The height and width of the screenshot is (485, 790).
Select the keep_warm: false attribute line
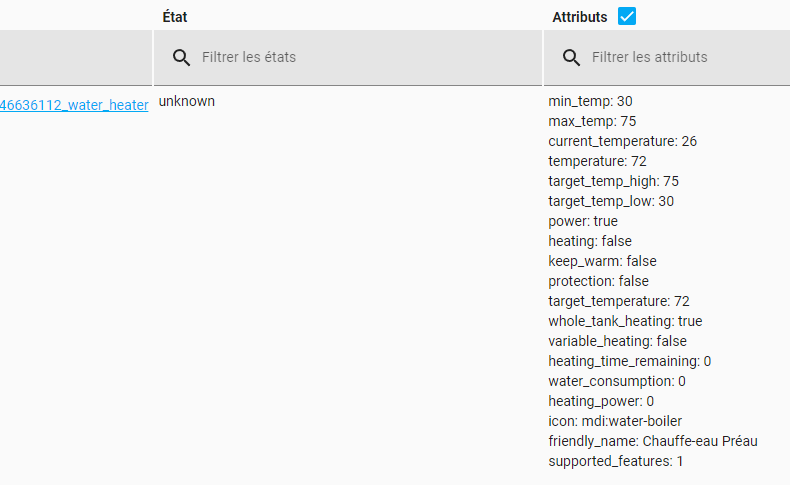pos(603,261)
